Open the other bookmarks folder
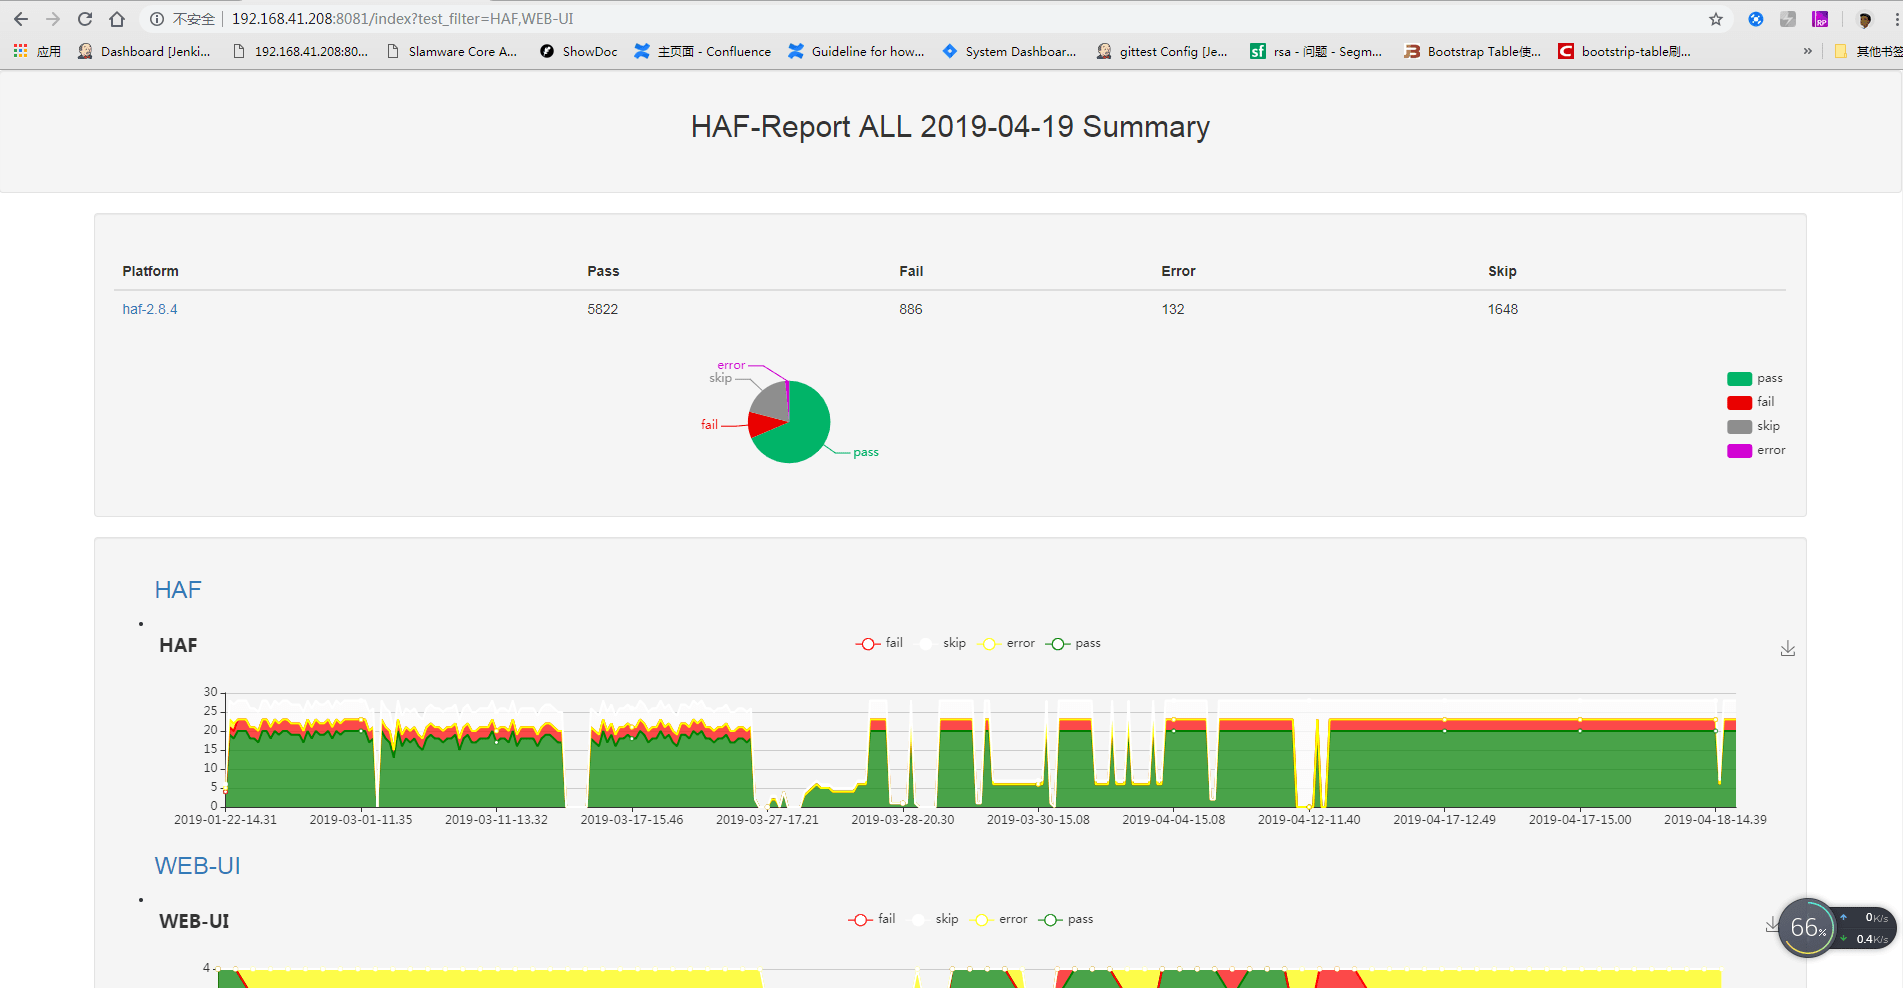 click(x=1866, y=51)
